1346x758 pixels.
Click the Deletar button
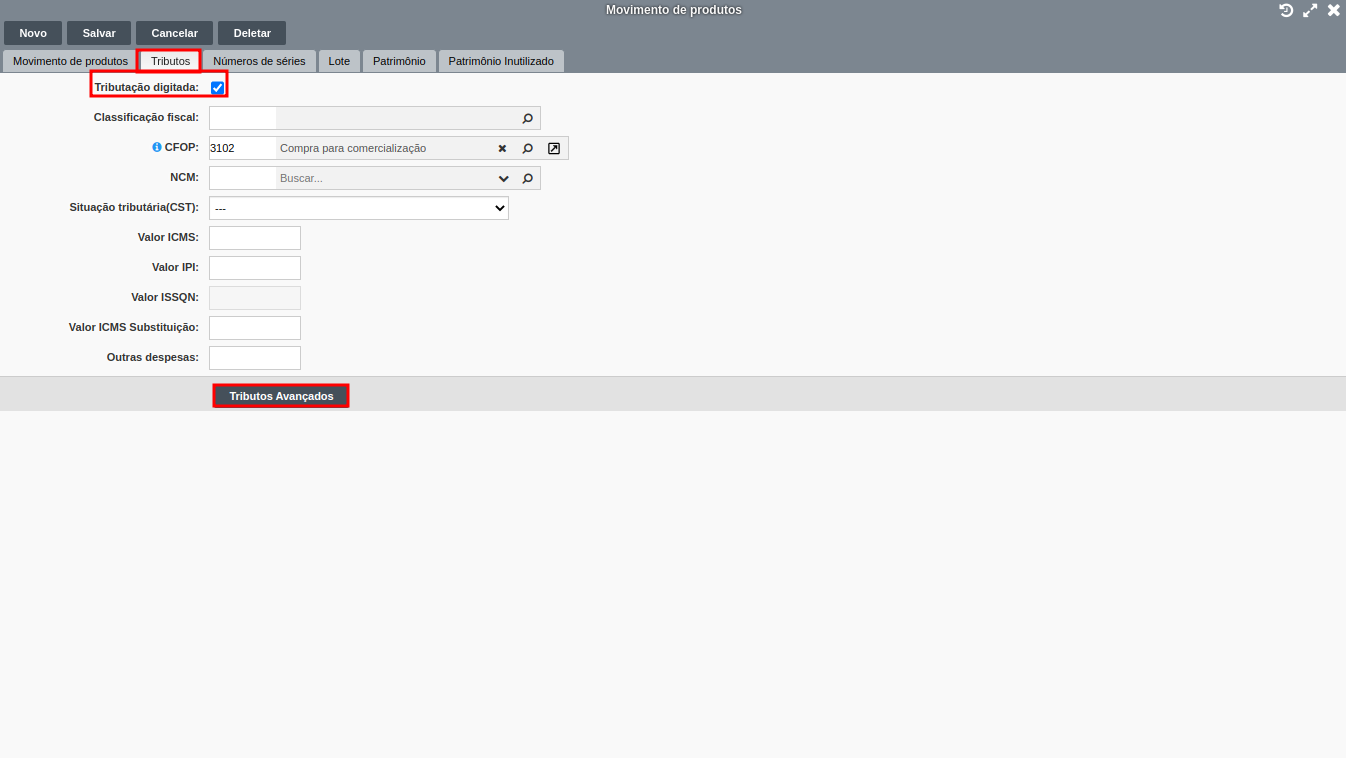[x=252, y=33]
